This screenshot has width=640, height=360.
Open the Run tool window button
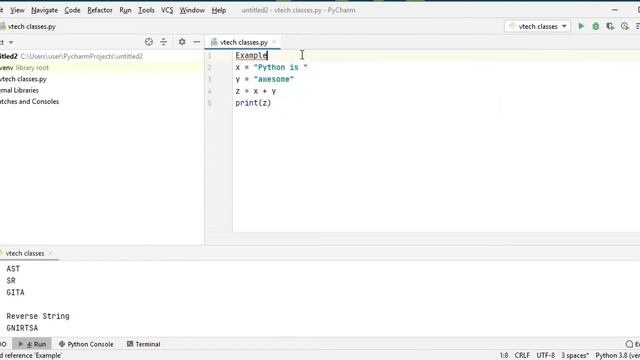(32, 344)
